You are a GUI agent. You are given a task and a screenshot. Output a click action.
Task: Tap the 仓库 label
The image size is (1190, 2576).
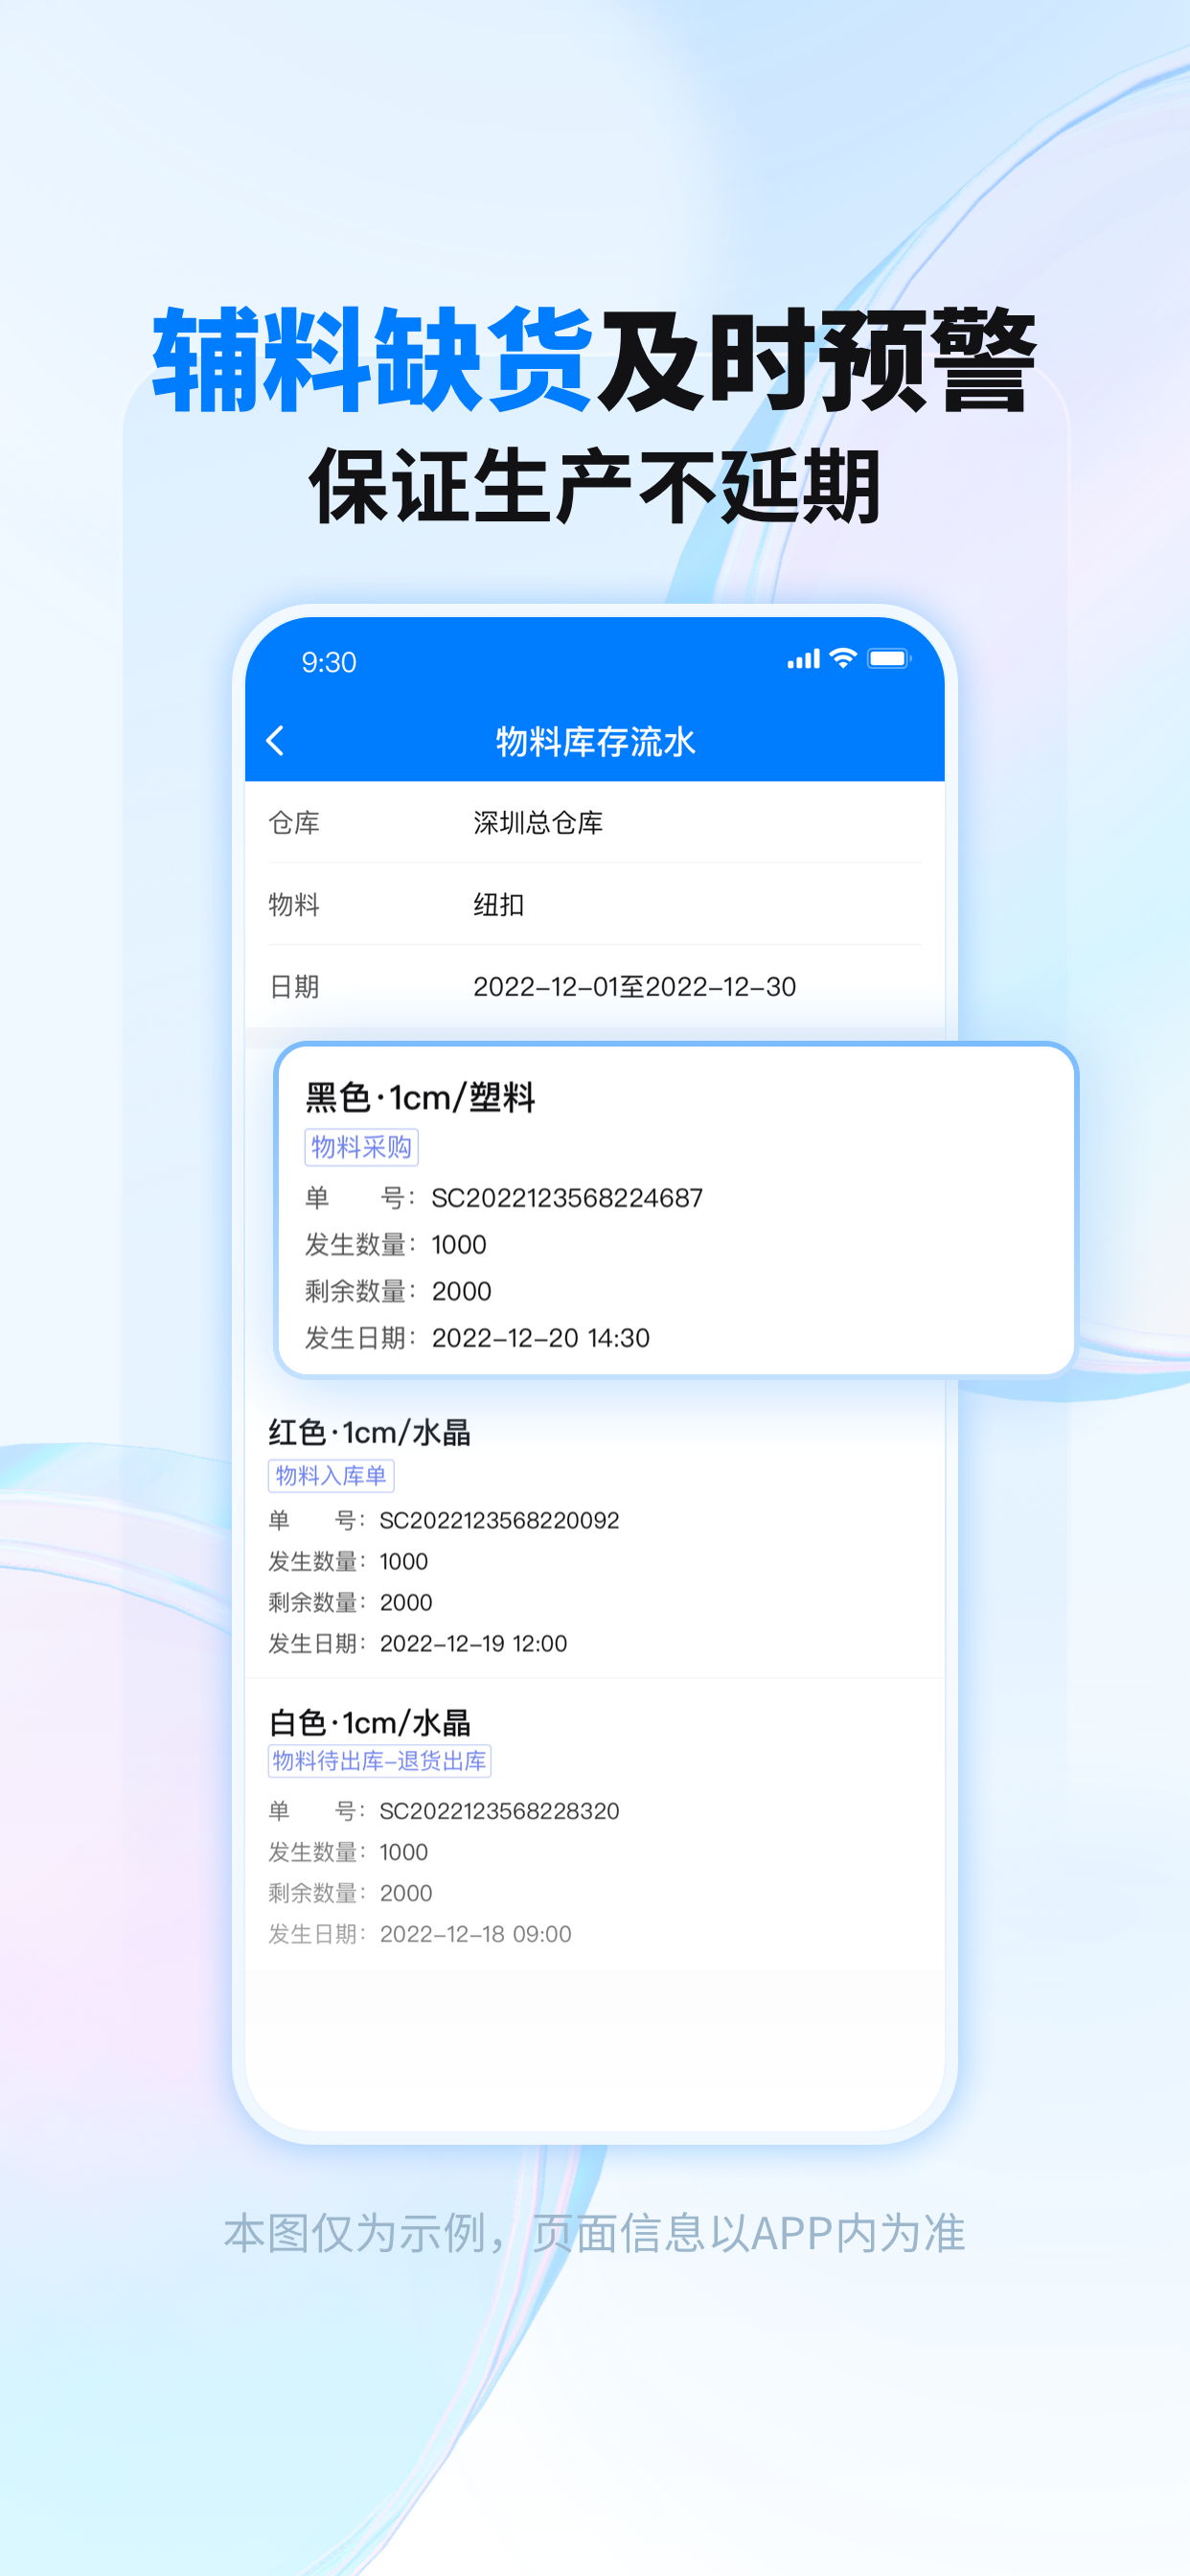[x=294, y=822]
